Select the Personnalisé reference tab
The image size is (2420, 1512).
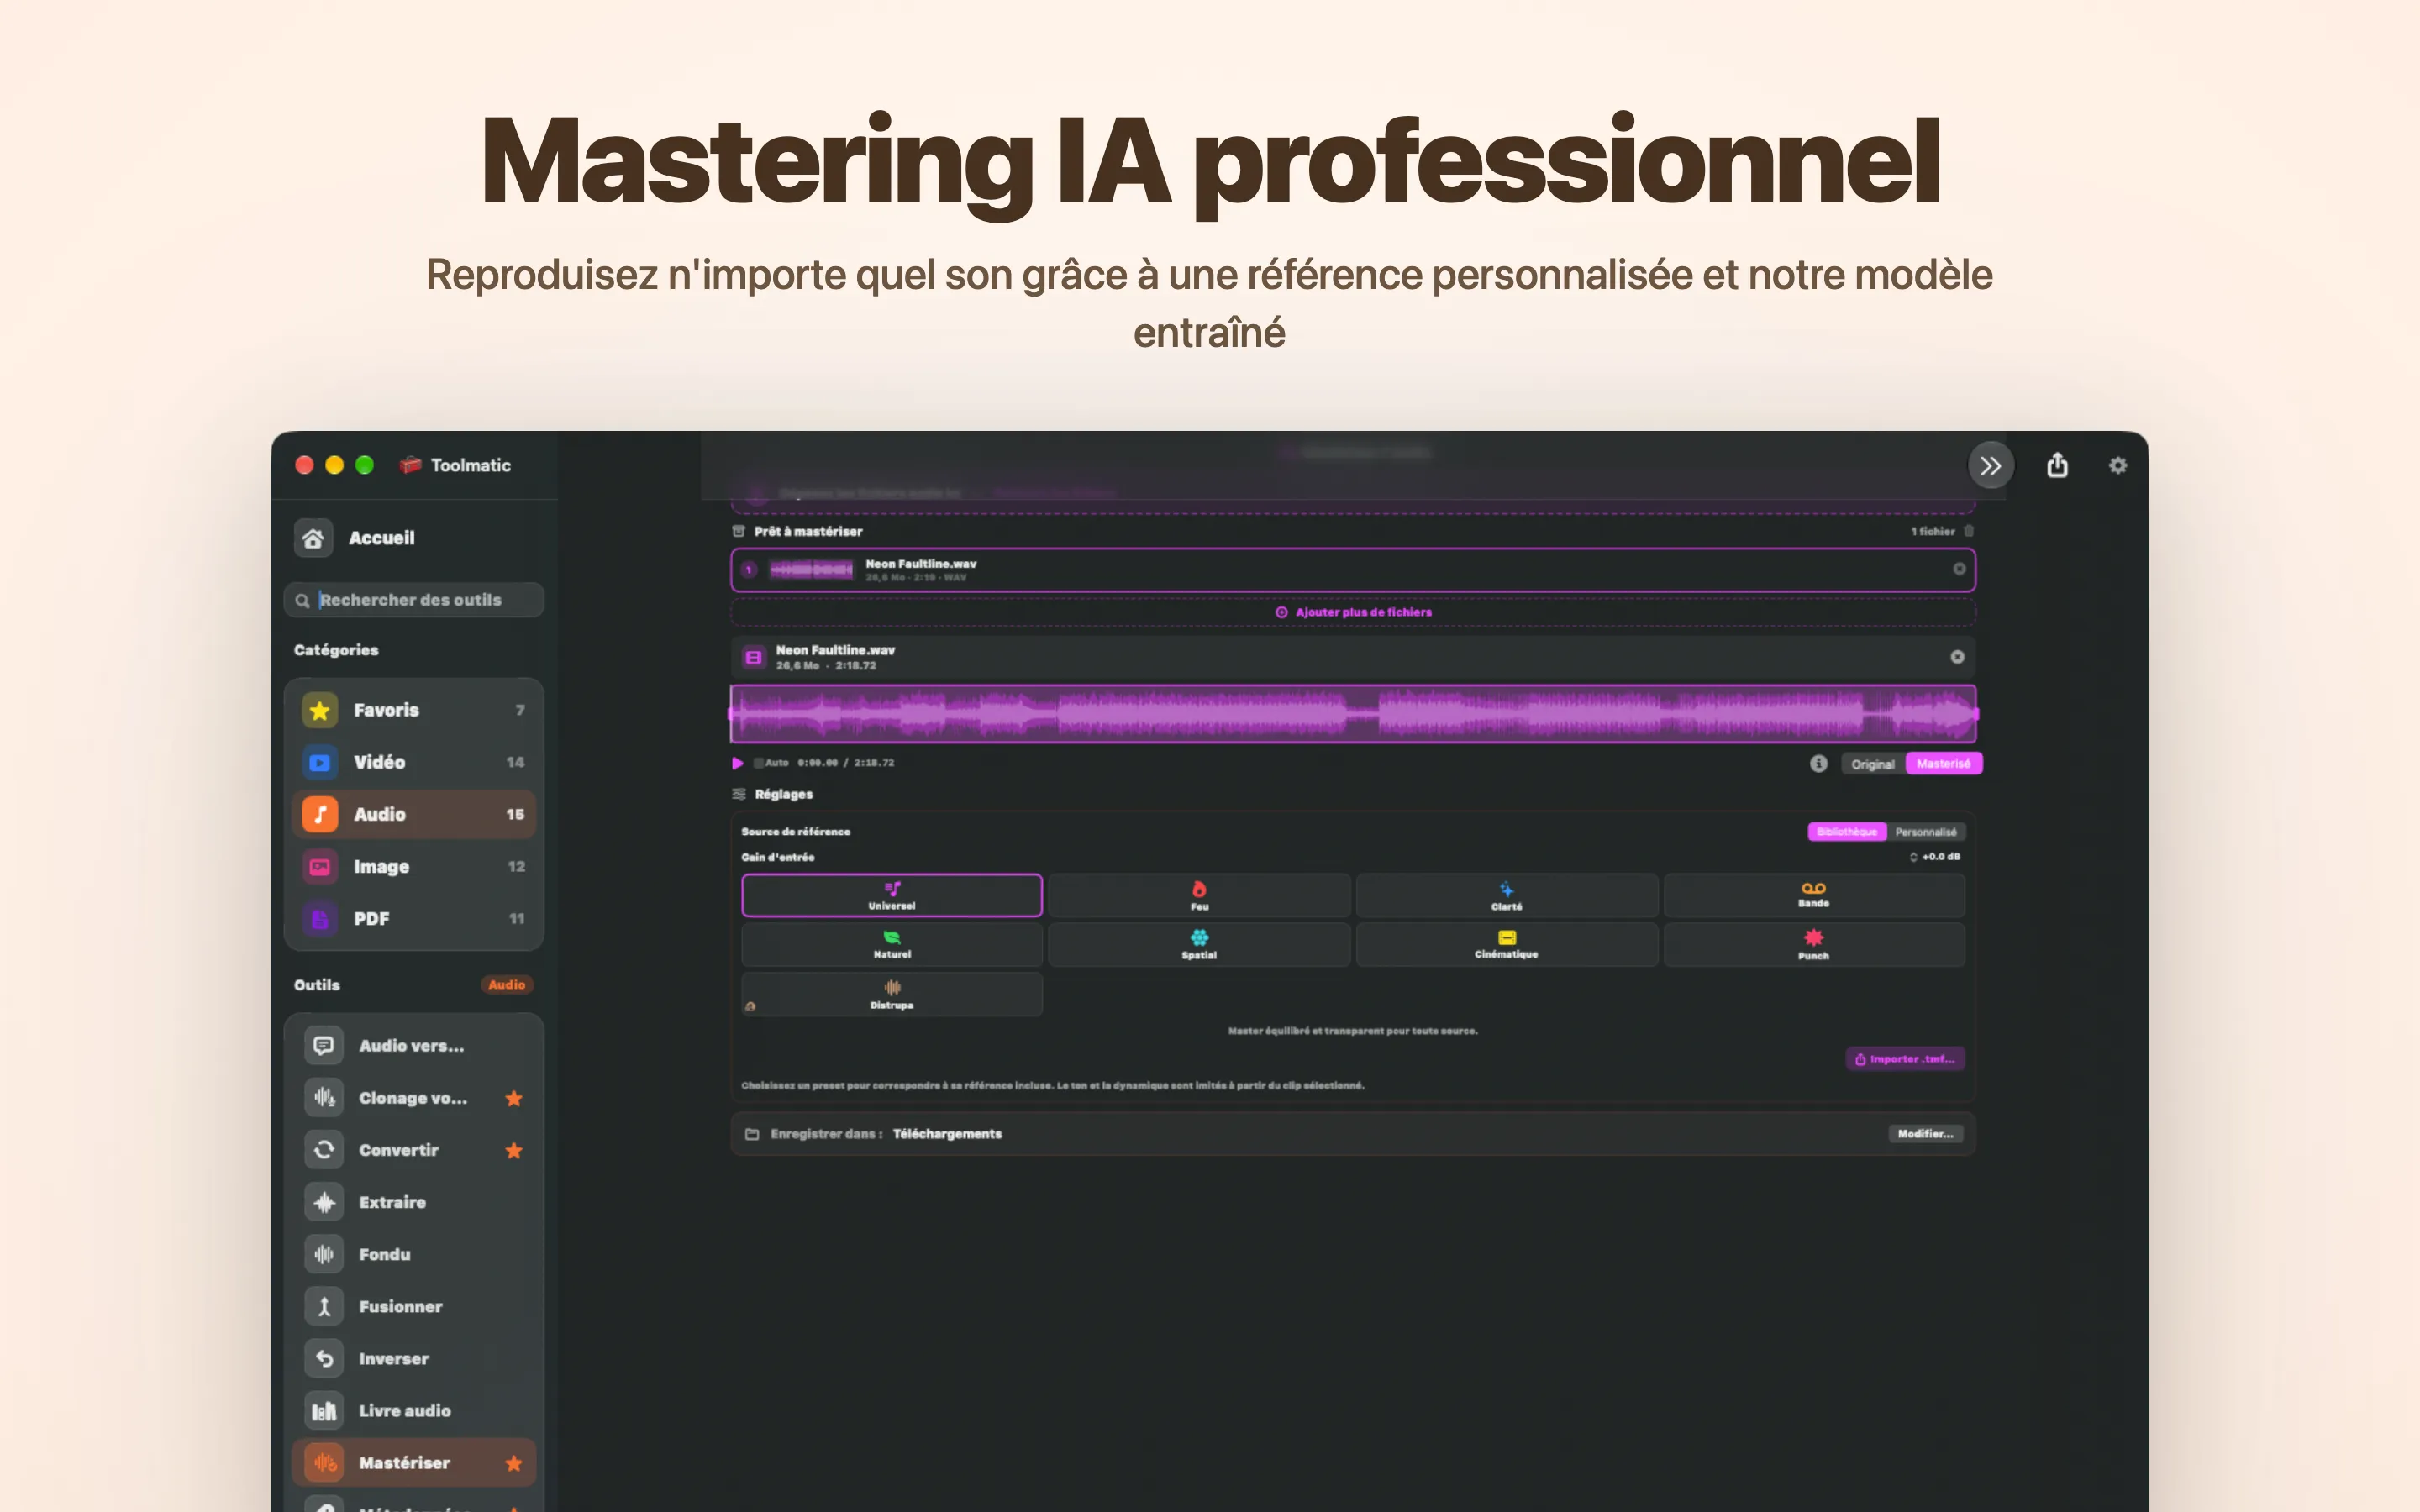click(x=1925, y=832)
